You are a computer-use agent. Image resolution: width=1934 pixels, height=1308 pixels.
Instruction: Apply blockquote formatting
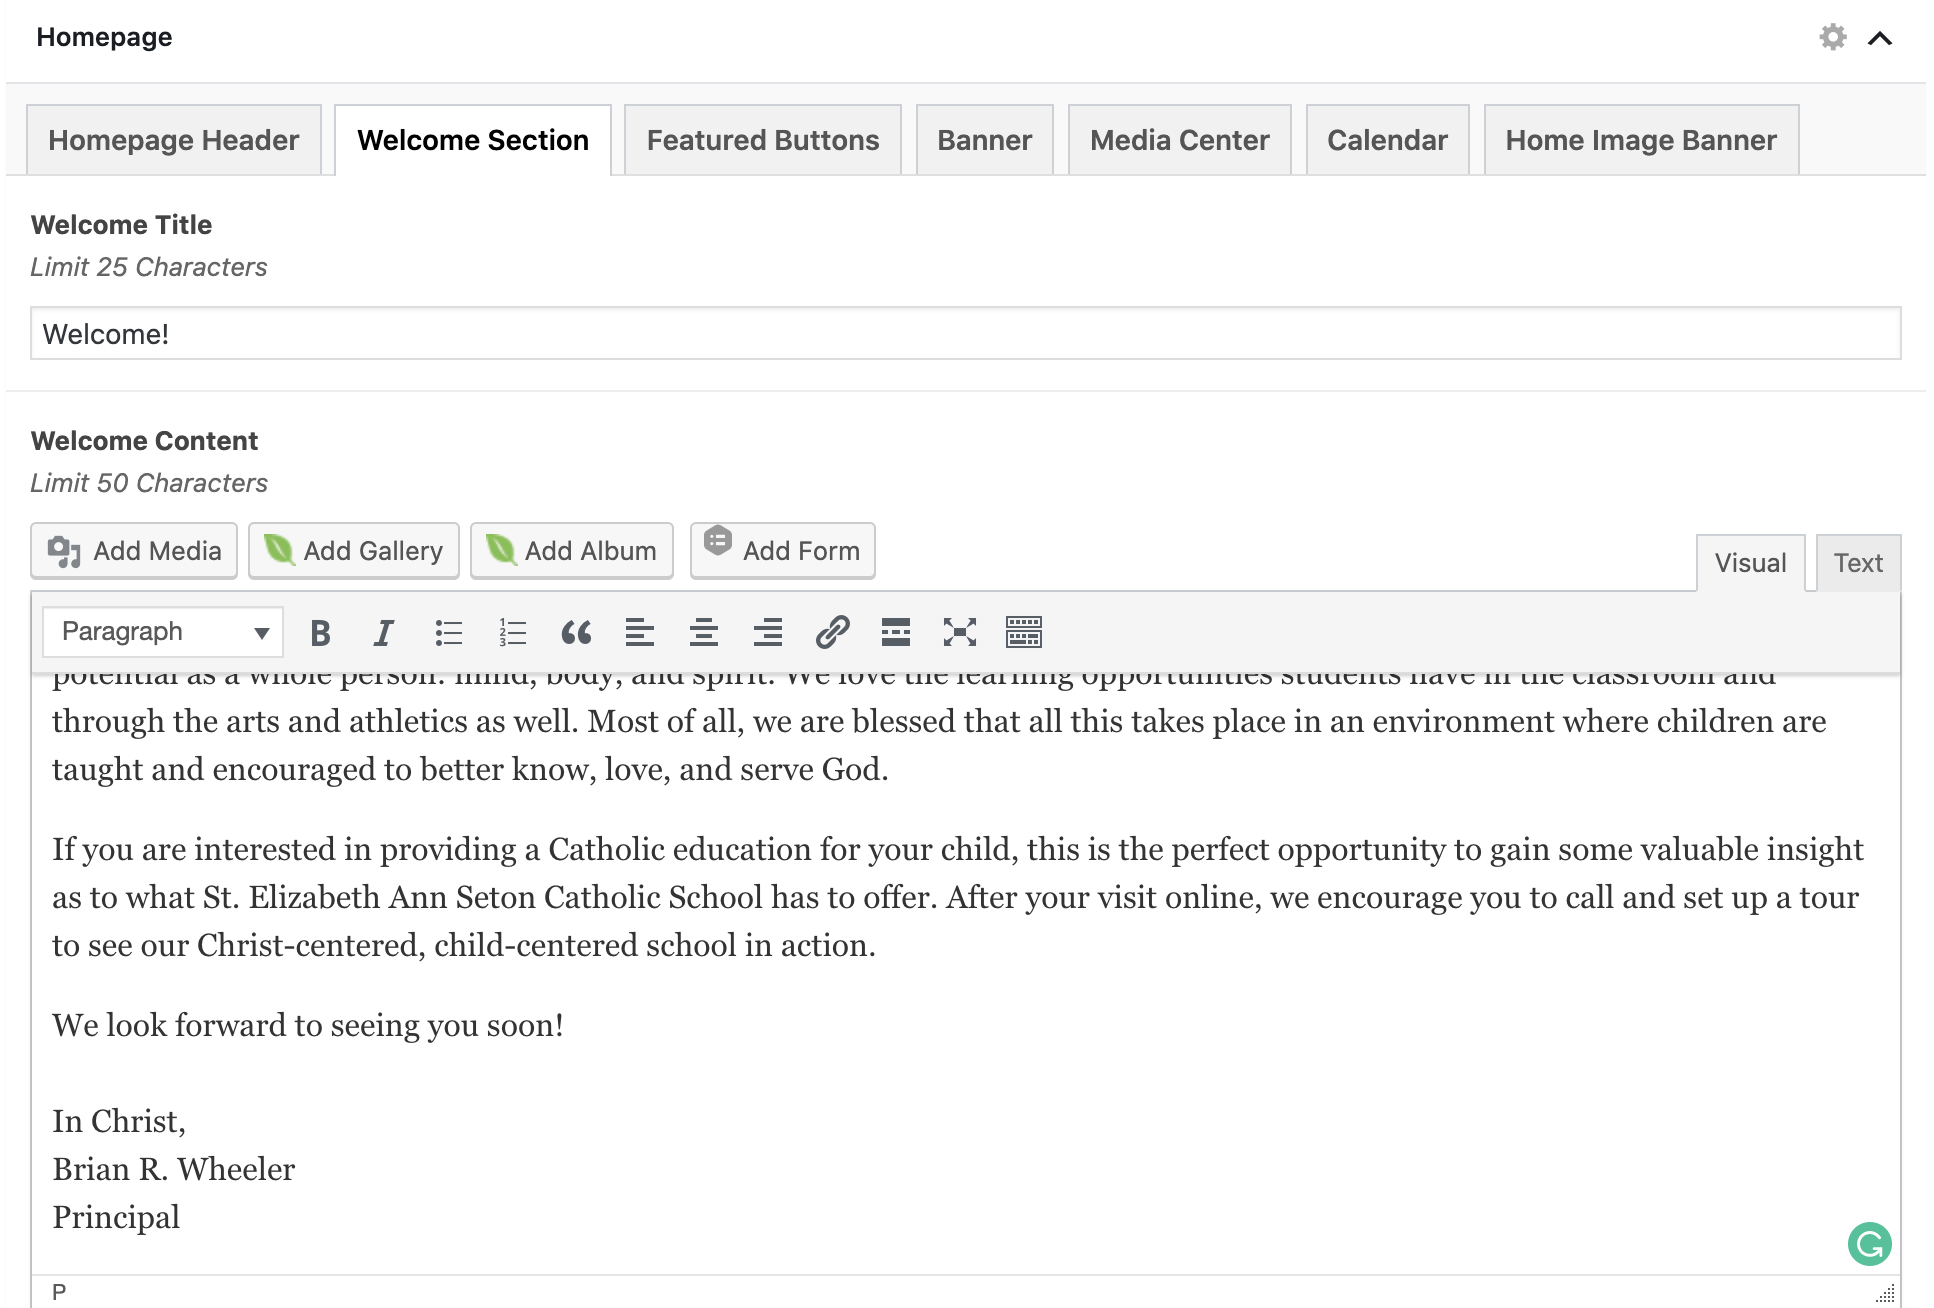pos(576,632)
